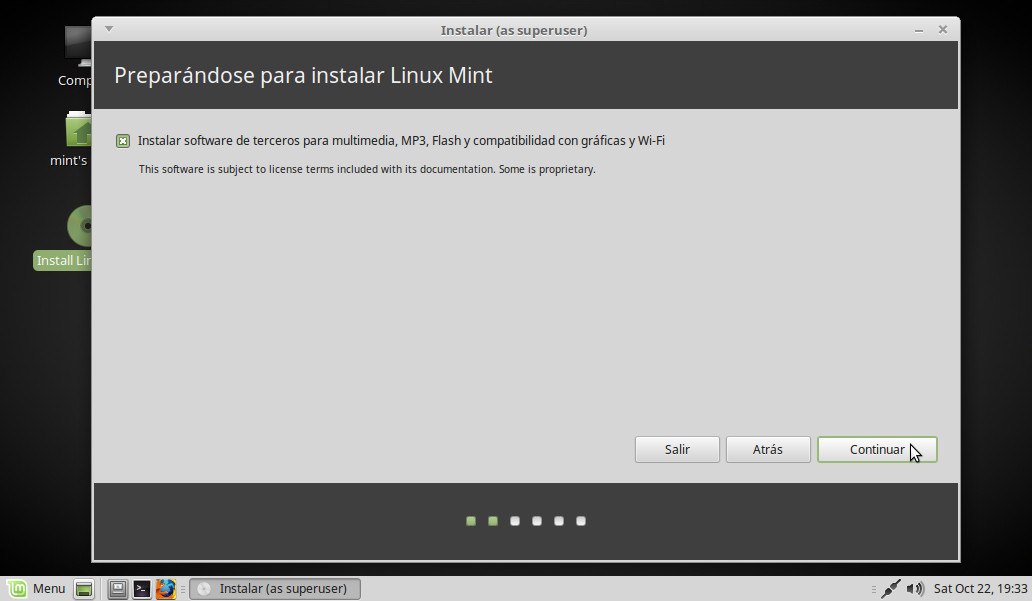
Task: Open the file manager panel launcher
Action: tap(118, 589)
